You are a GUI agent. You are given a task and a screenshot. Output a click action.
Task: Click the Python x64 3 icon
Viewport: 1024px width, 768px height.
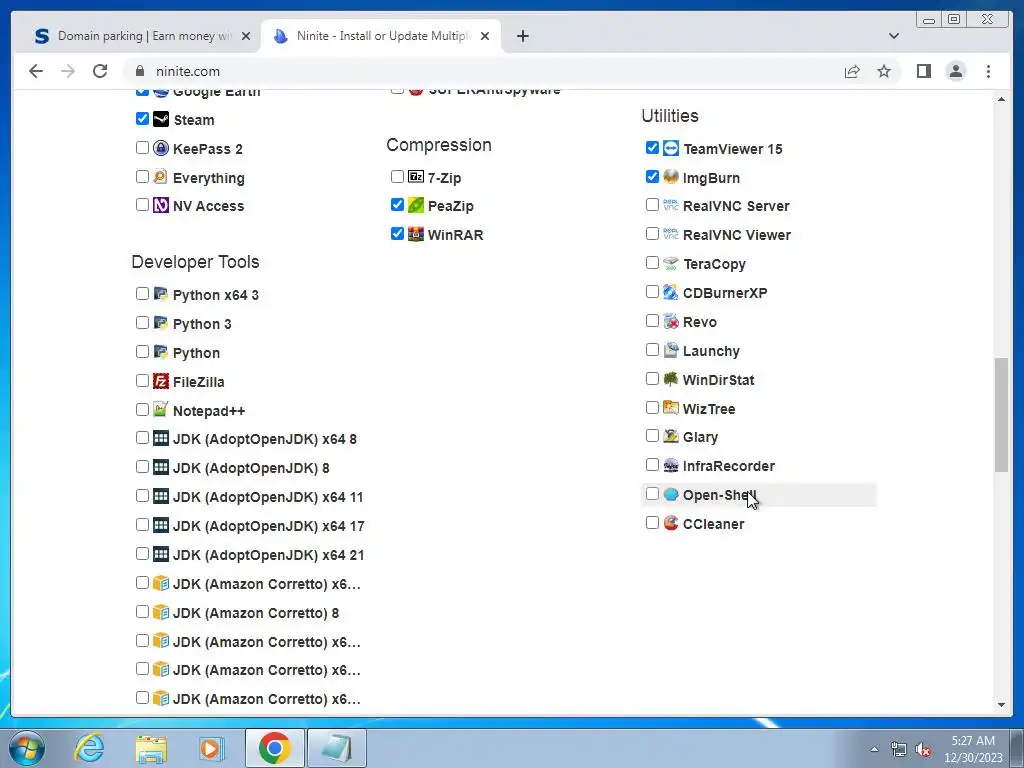click(161, 294)
